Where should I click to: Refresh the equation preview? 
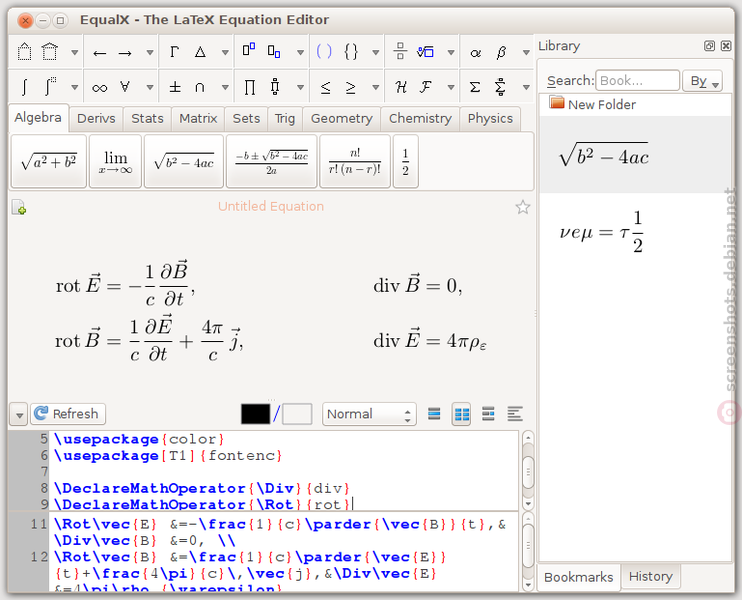pos(68,414)
